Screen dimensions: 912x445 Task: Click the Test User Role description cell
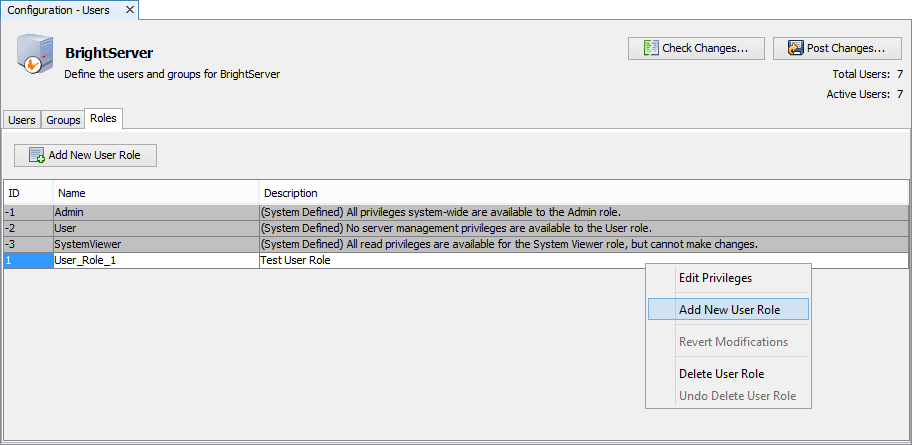tap(420, 260)
